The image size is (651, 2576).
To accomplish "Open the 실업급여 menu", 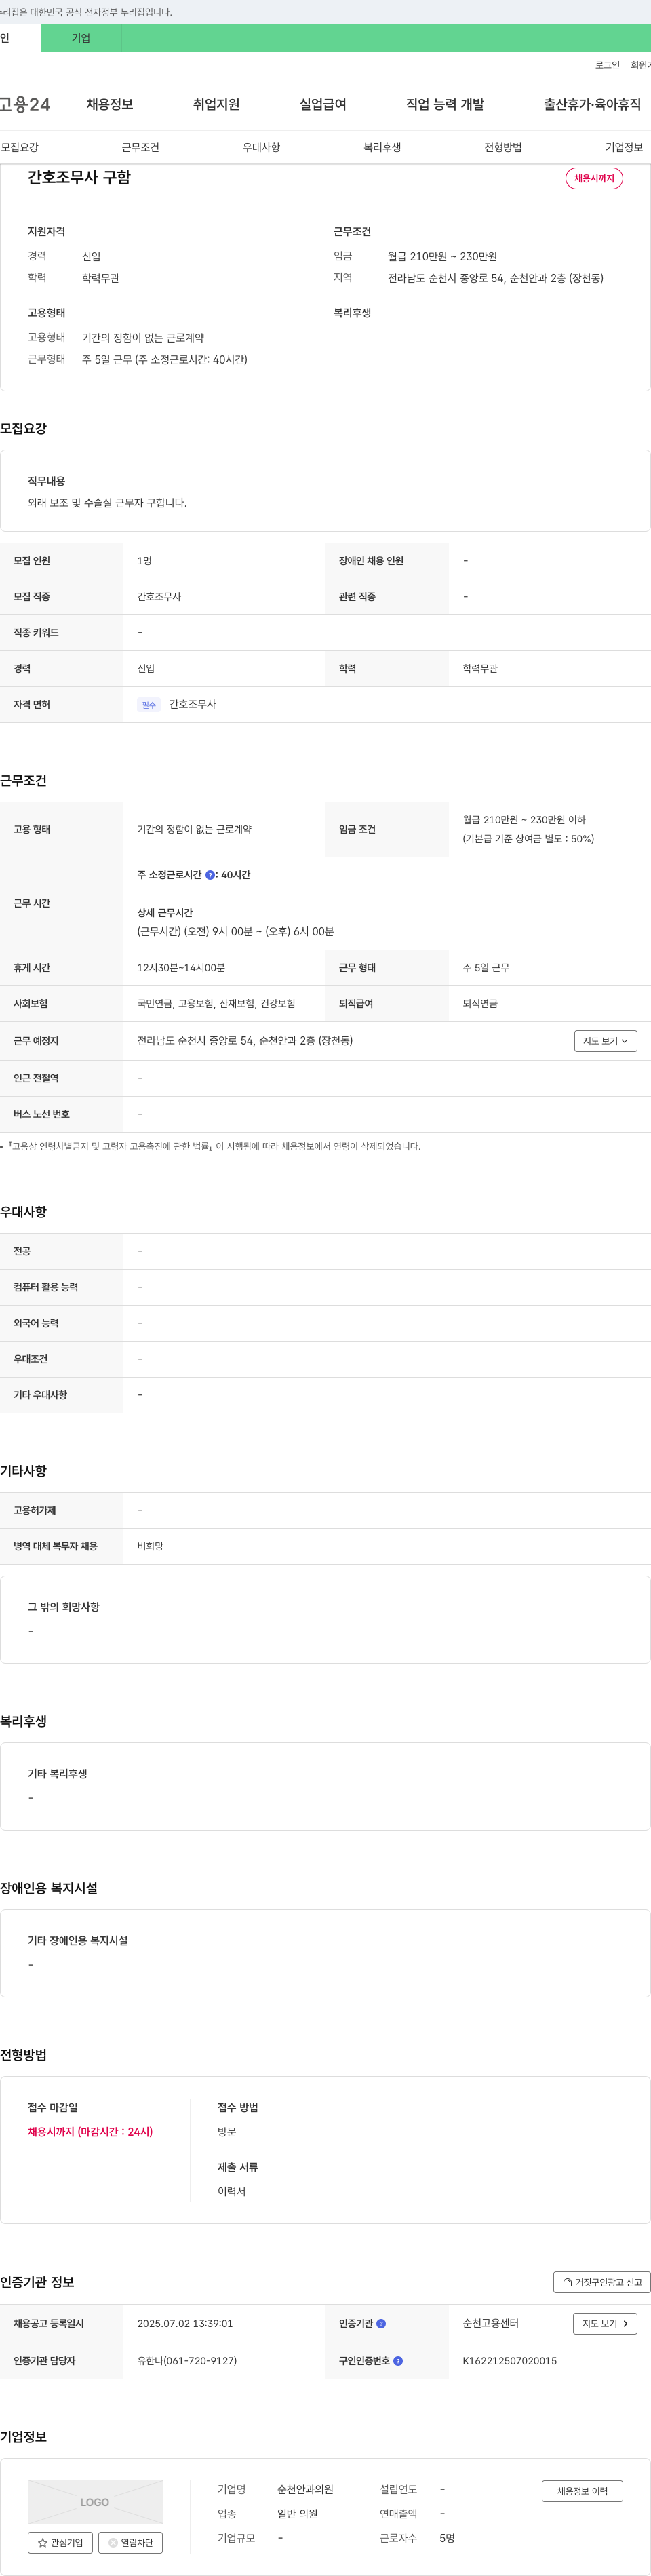I will pyautogui.click(x=323, y=104).
